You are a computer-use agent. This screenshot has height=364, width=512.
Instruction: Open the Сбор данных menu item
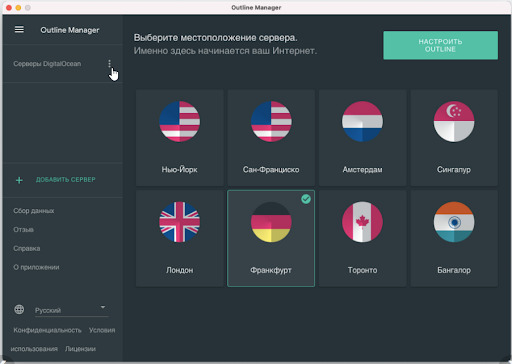34,211
